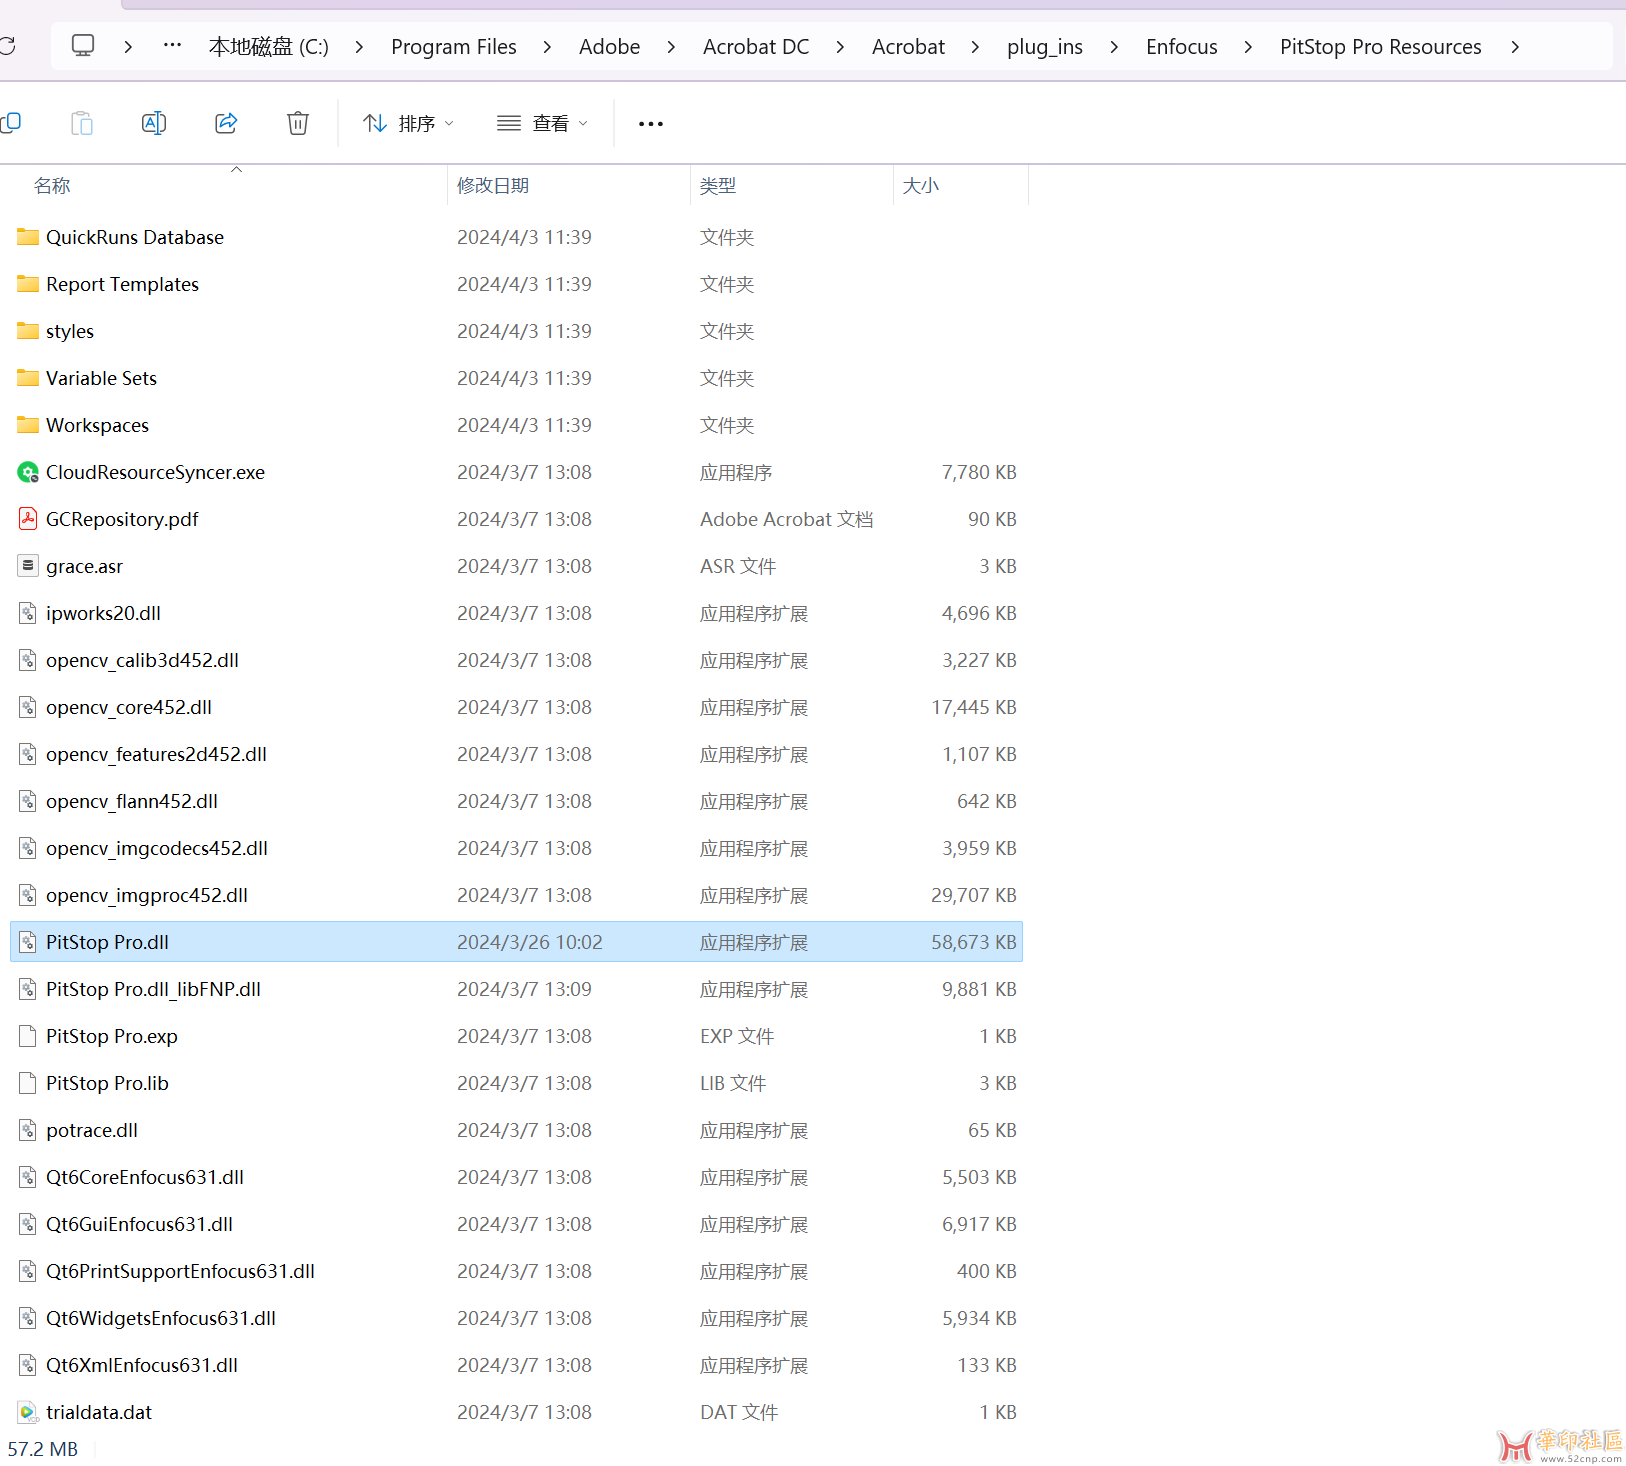Select opencv_flann452.dll file name
This screenshot has width=1626, height=1466.
tap(132, 801)
